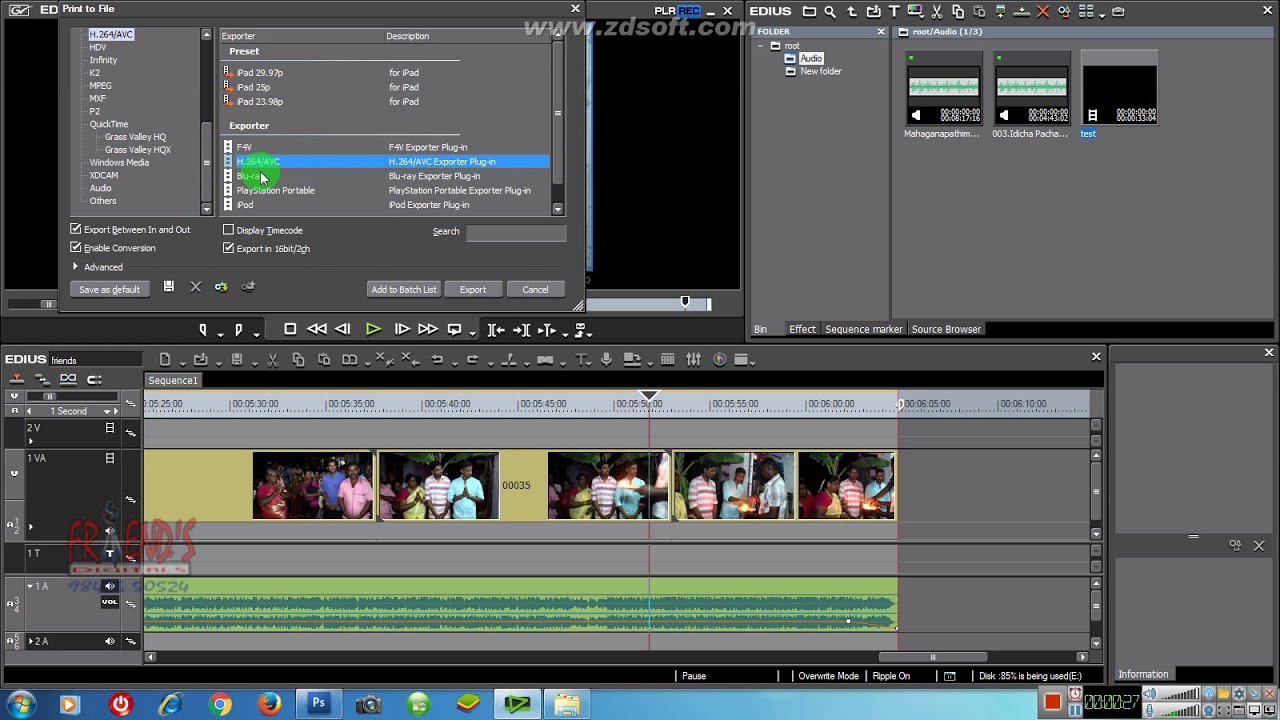Click the timeline scale slider above '1 Second'
Screen dimensions: 1280x720
(x=48, y=397)
